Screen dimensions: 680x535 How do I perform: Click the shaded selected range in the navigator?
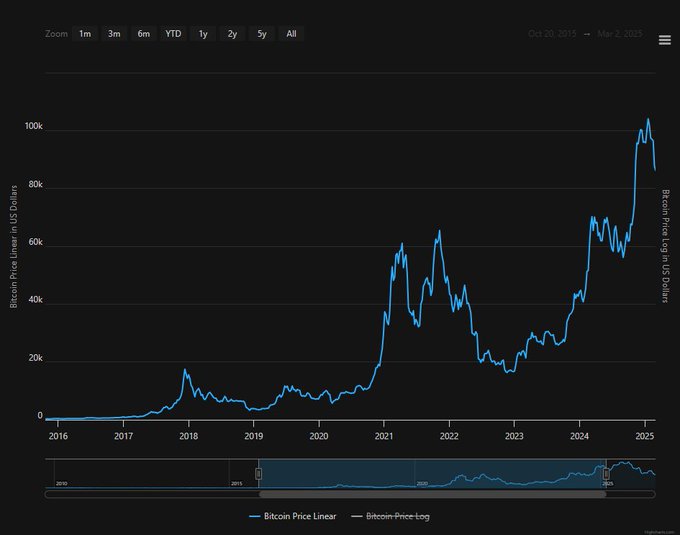click(x=432, y=474)
